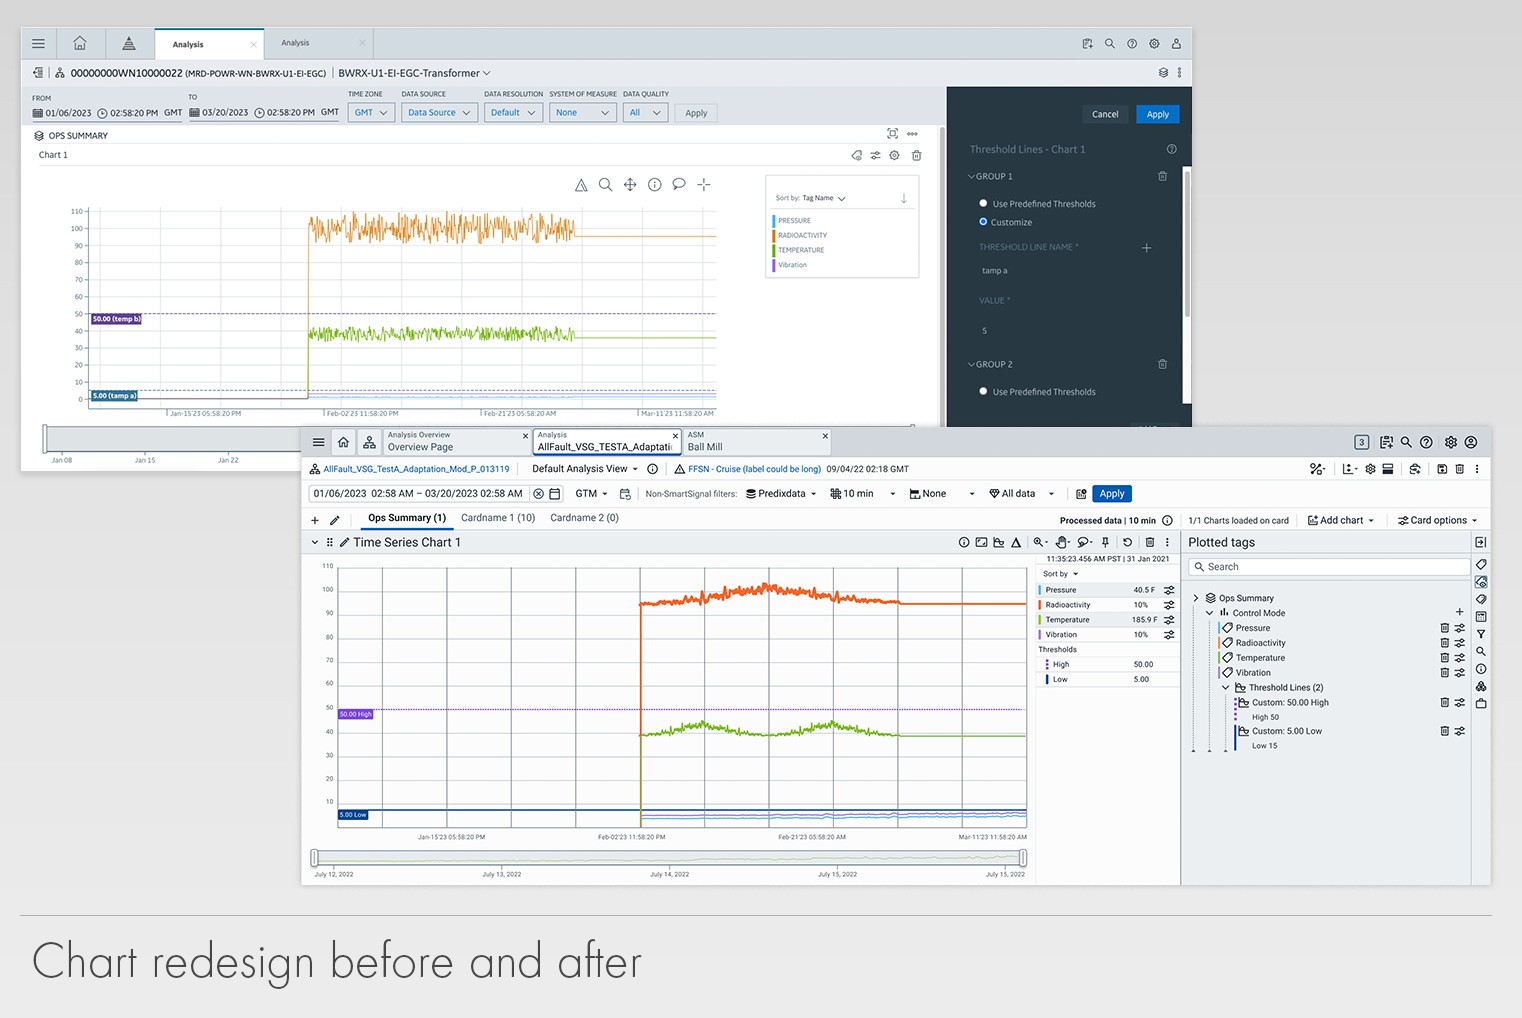
Task: Click blue Apply in Threshold Lines panel
Action: [1158, 114]
